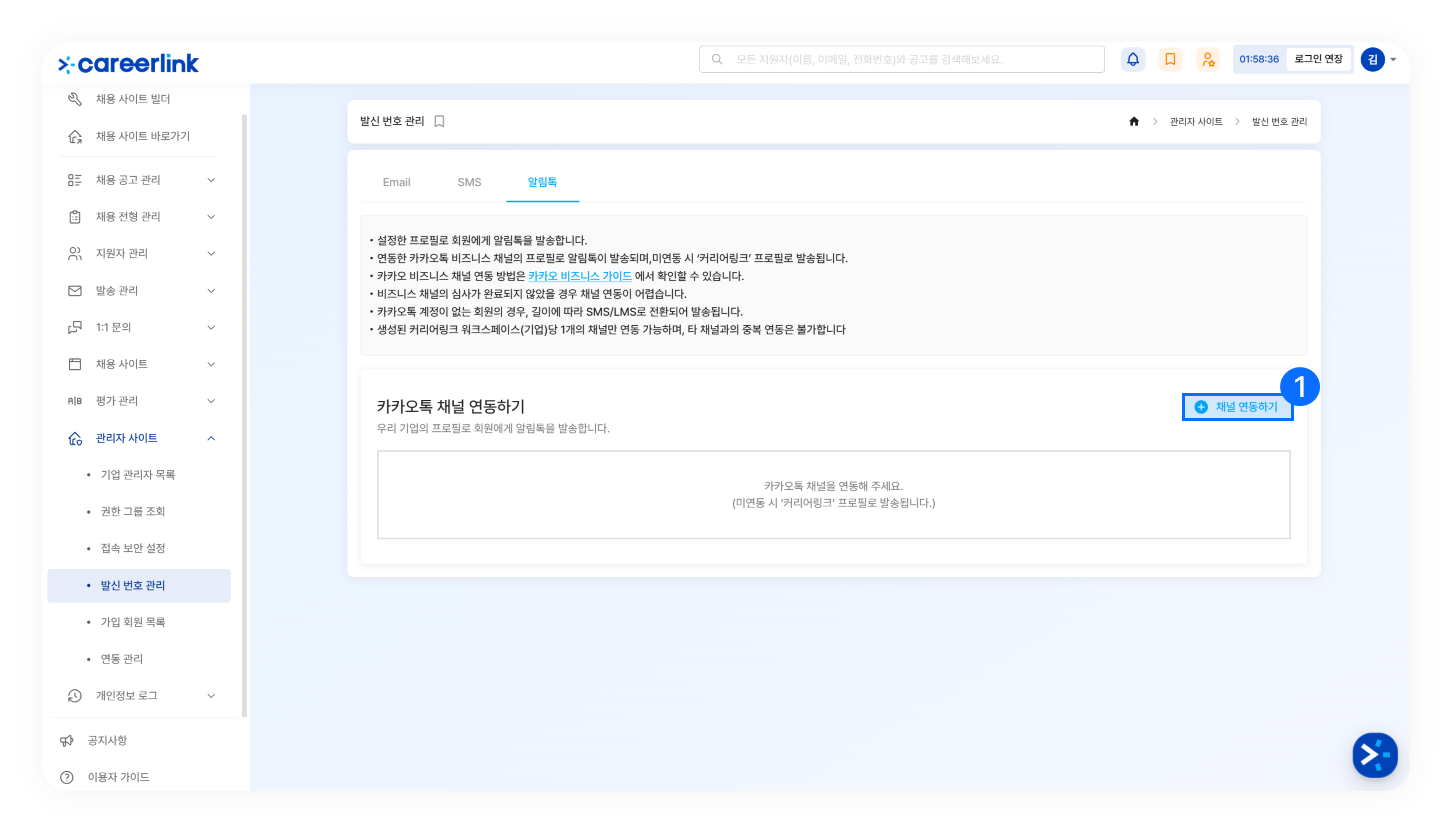Click the 채용 사이트 바로가기 house icon
The width and height of the screenshot is (1452, 833).
(x=75, y=136)
